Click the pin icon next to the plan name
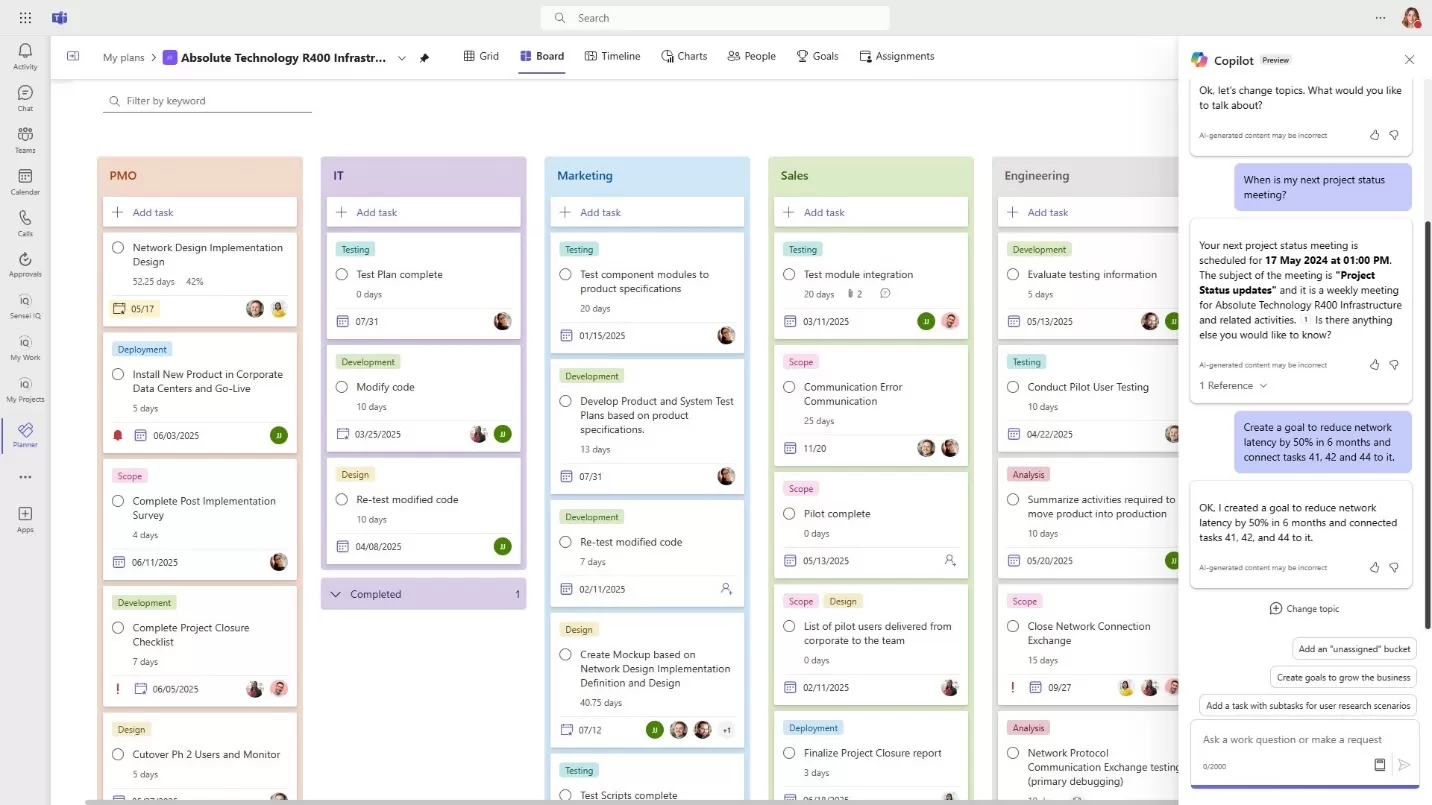 [x=424, y=57]
